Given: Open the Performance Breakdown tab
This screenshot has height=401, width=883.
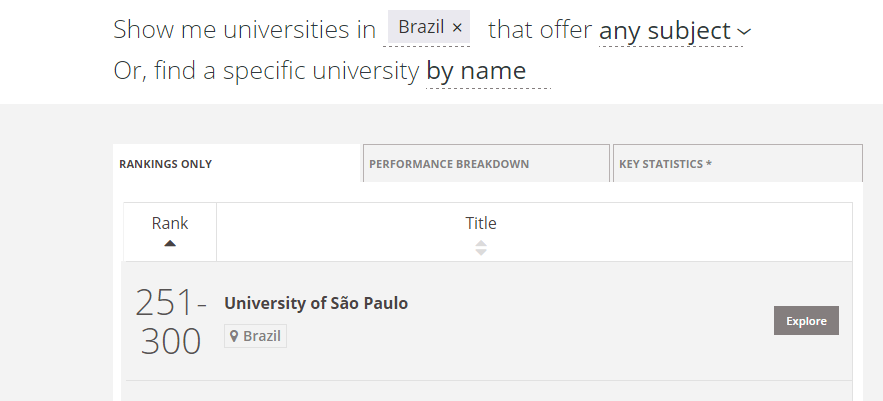Looking at the screenshot, I should click(449, 164).
